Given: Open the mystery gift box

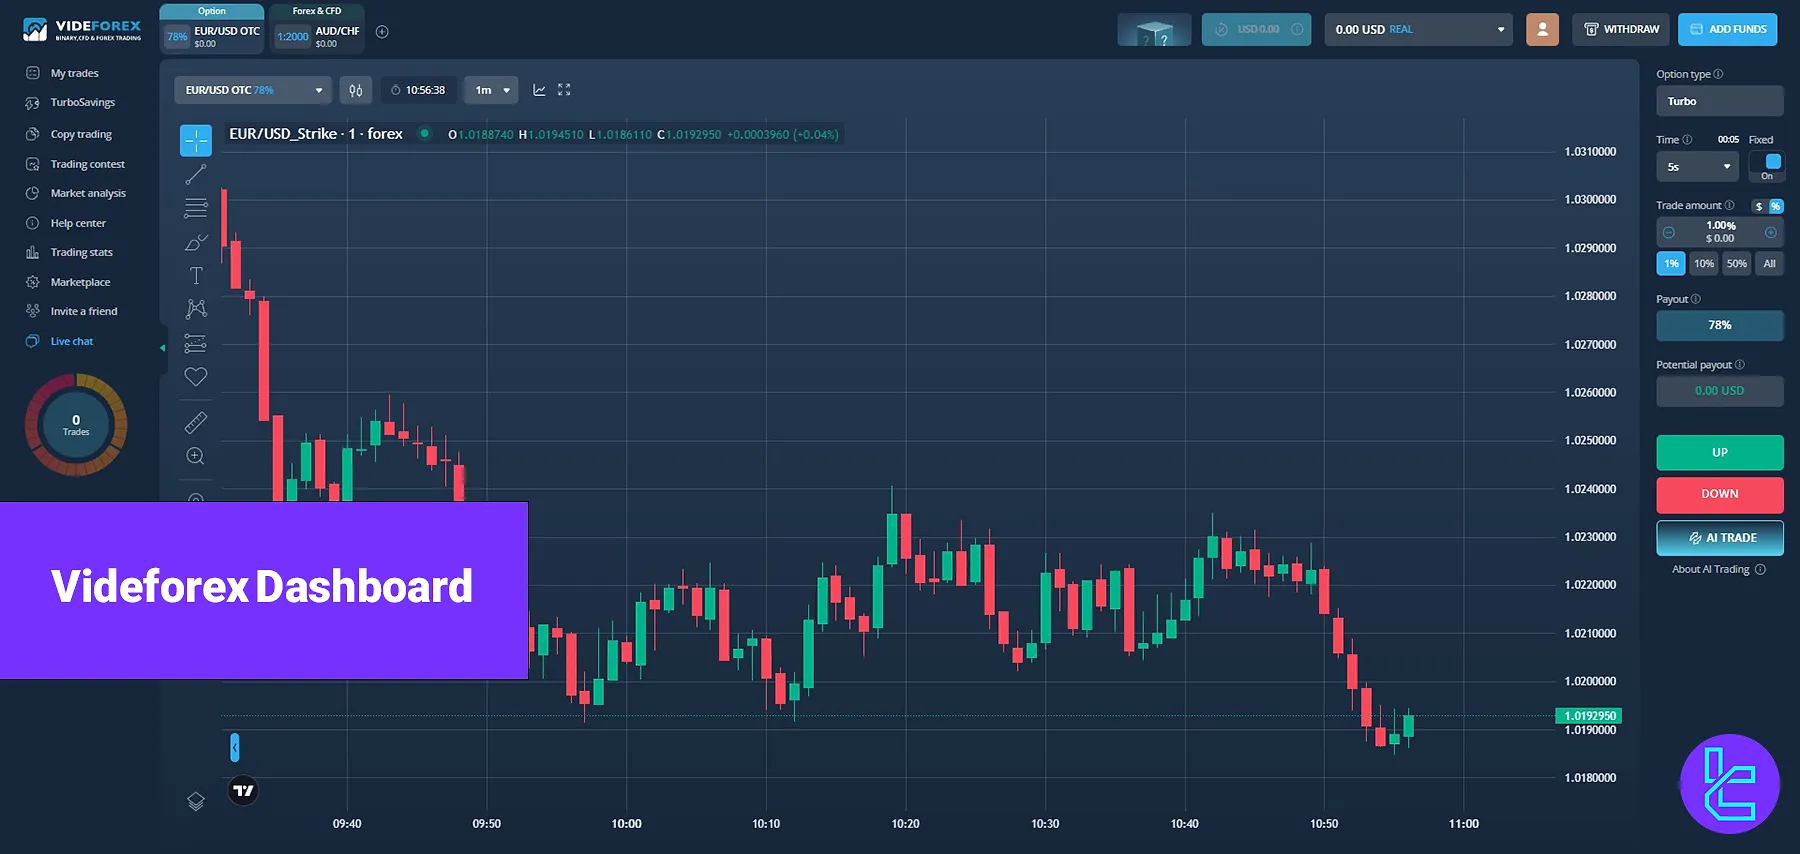Looking at the screenshot, I should point(1154,30).
